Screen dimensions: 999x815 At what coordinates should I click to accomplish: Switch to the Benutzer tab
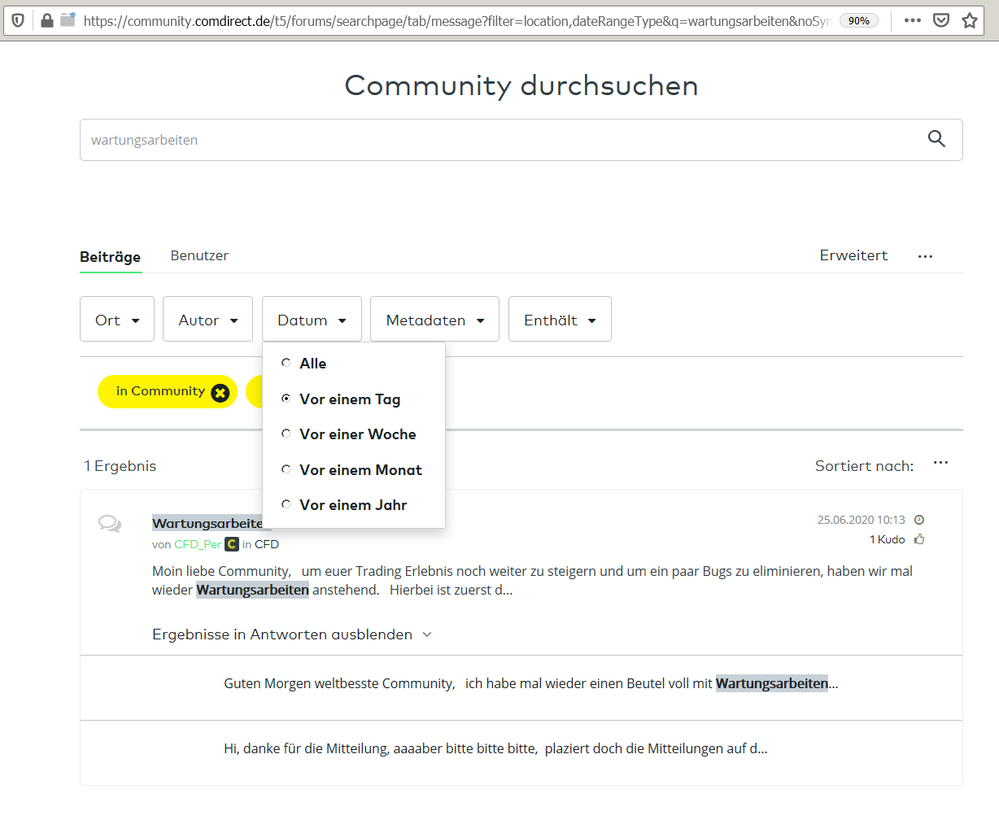click(x=199, y=256)
